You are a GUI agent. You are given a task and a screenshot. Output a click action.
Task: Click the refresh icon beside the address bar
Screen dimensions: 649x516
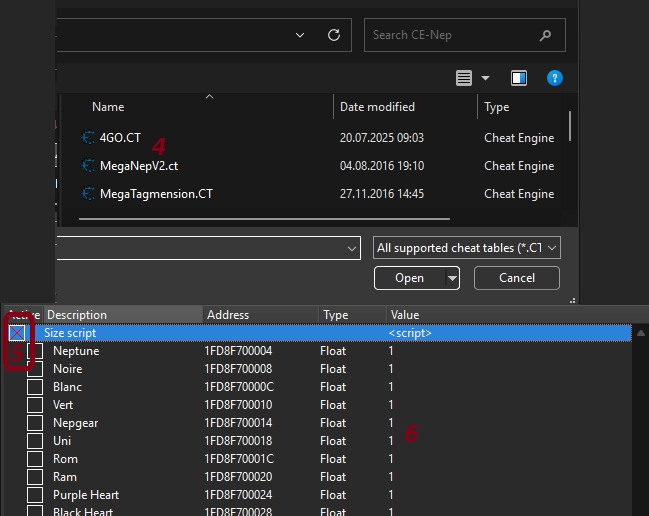tap(334, 34)
